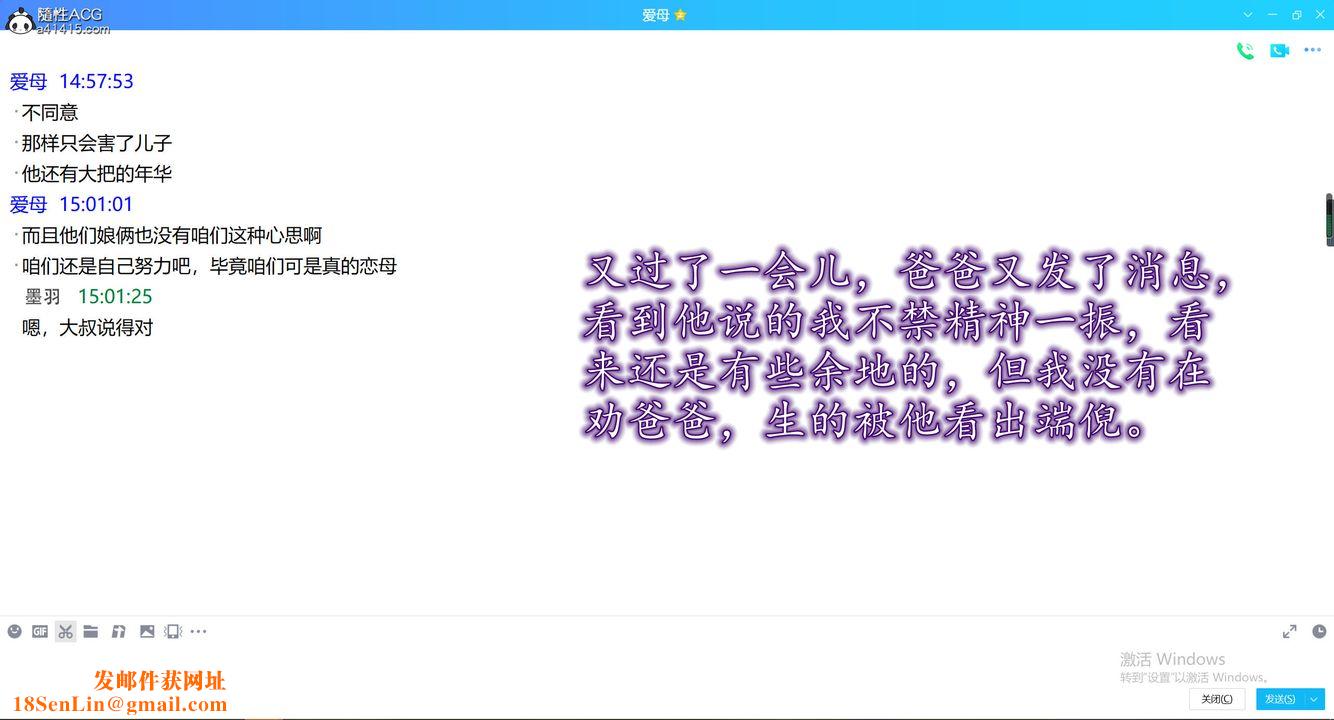Start a voice call

pyautogui.click(x=1245, y=49)
